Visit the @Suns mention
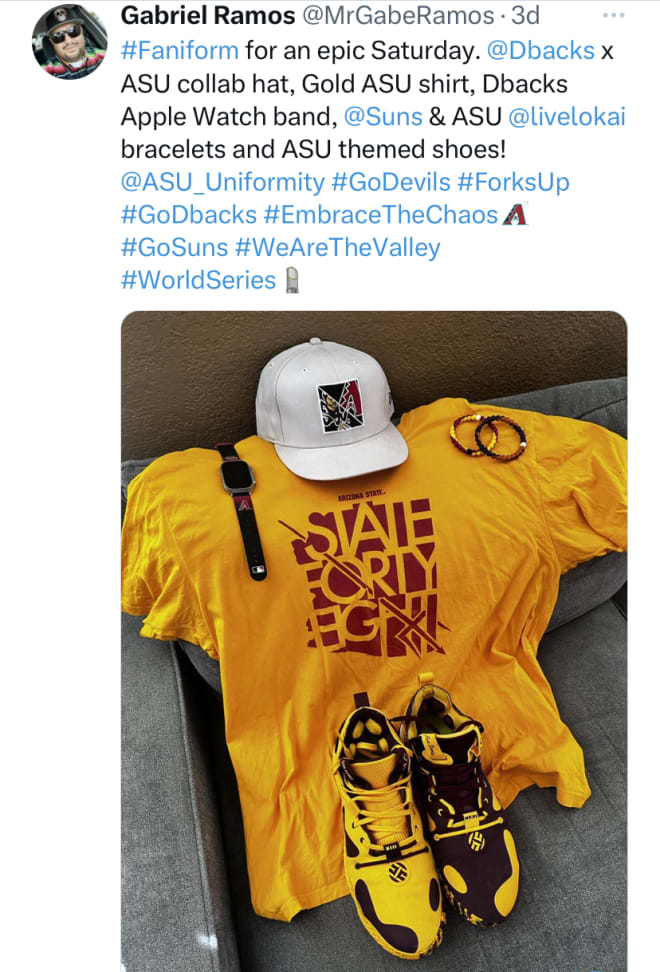This screenshot has width=660, height=972. click(x=383, y=117)
